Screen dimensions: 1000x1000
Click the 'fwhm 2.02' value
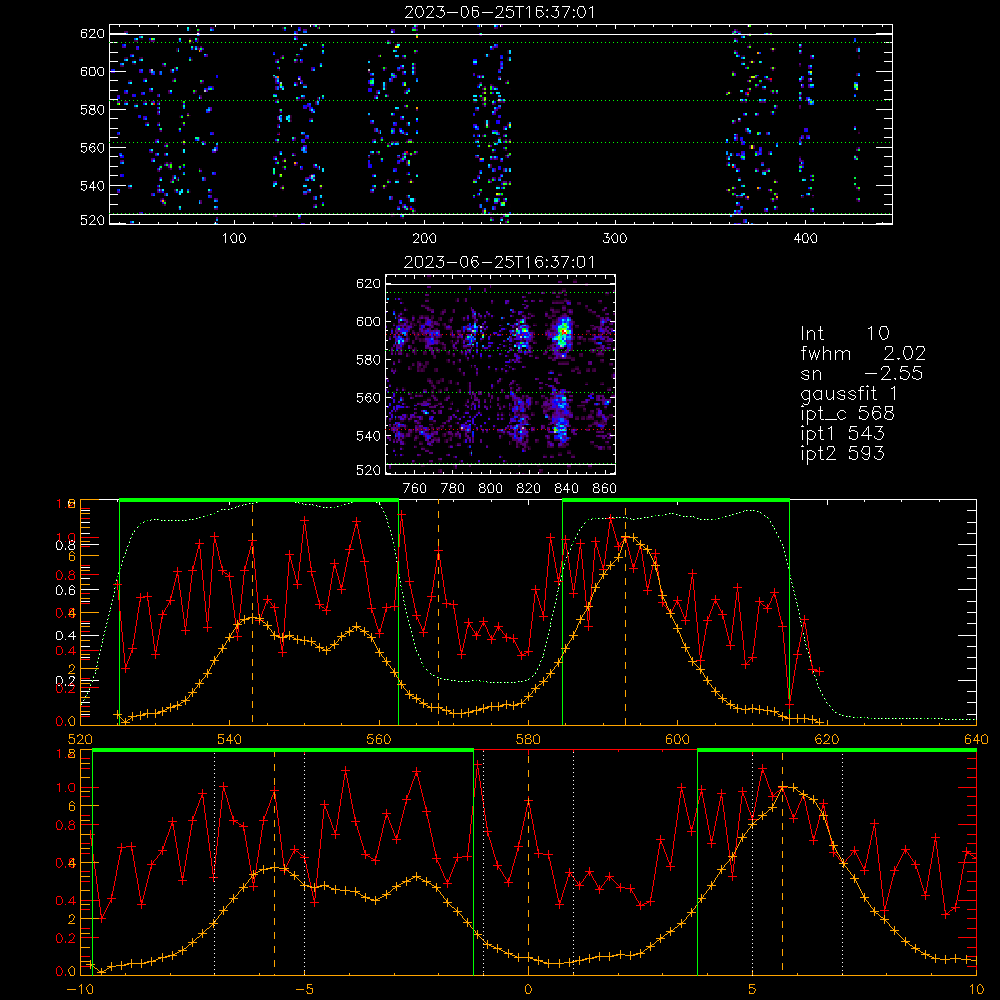click(864, 353)
